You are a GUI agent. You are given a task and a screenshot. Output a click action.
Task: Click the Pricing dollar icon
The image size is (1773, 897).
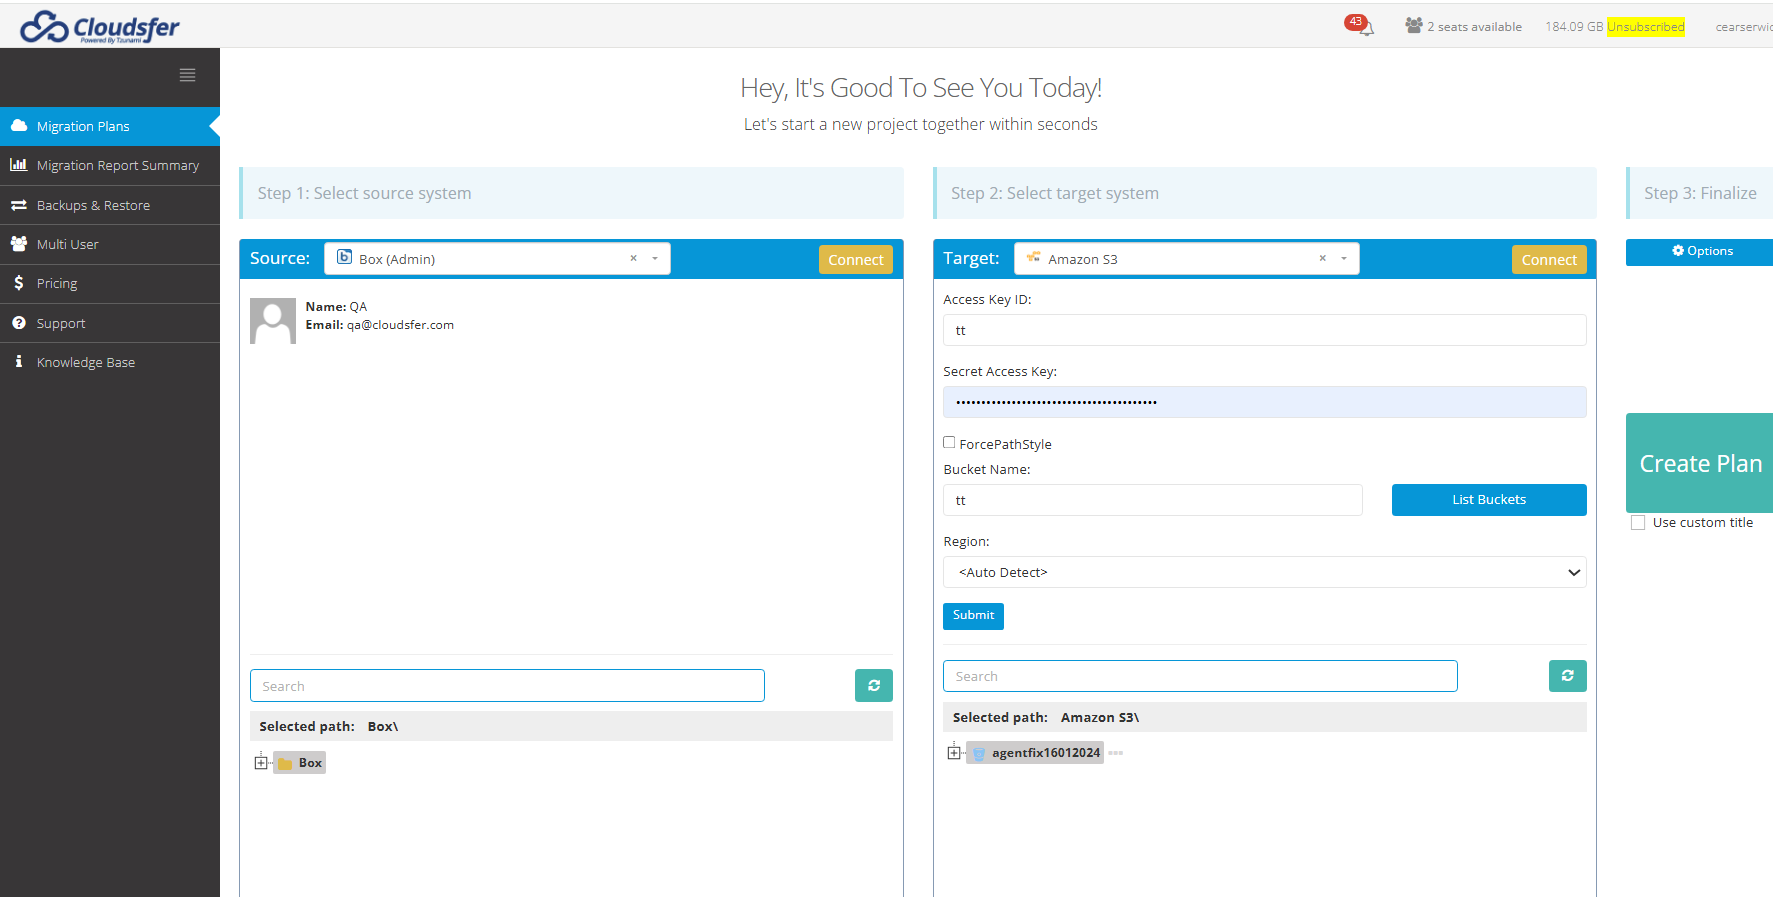tap(19, 283)
